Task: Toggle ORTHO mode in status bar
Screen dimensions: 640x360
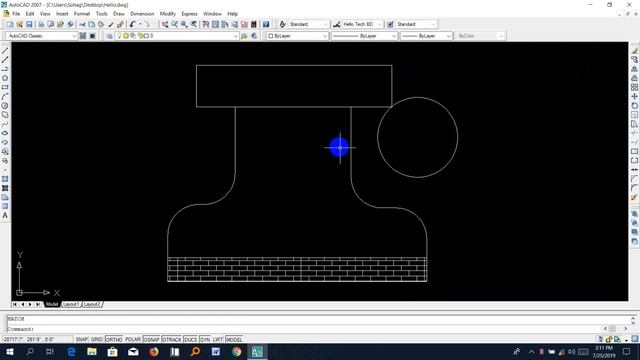Action: [114, 340]
